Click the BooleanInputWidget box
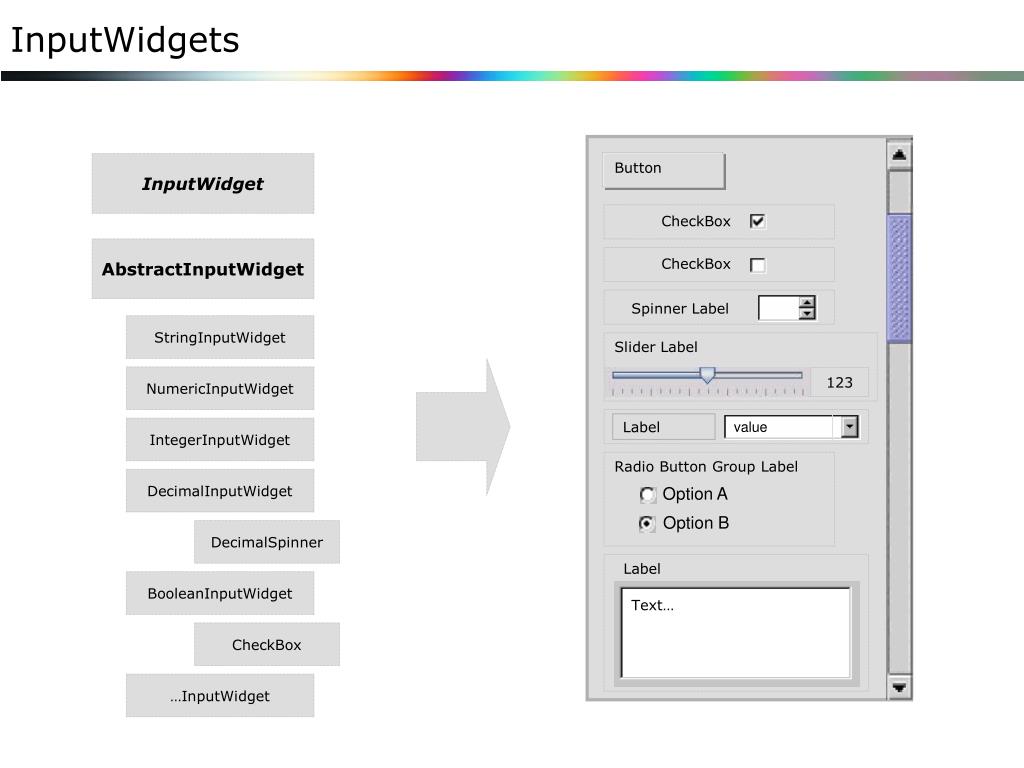 (220, 594)
